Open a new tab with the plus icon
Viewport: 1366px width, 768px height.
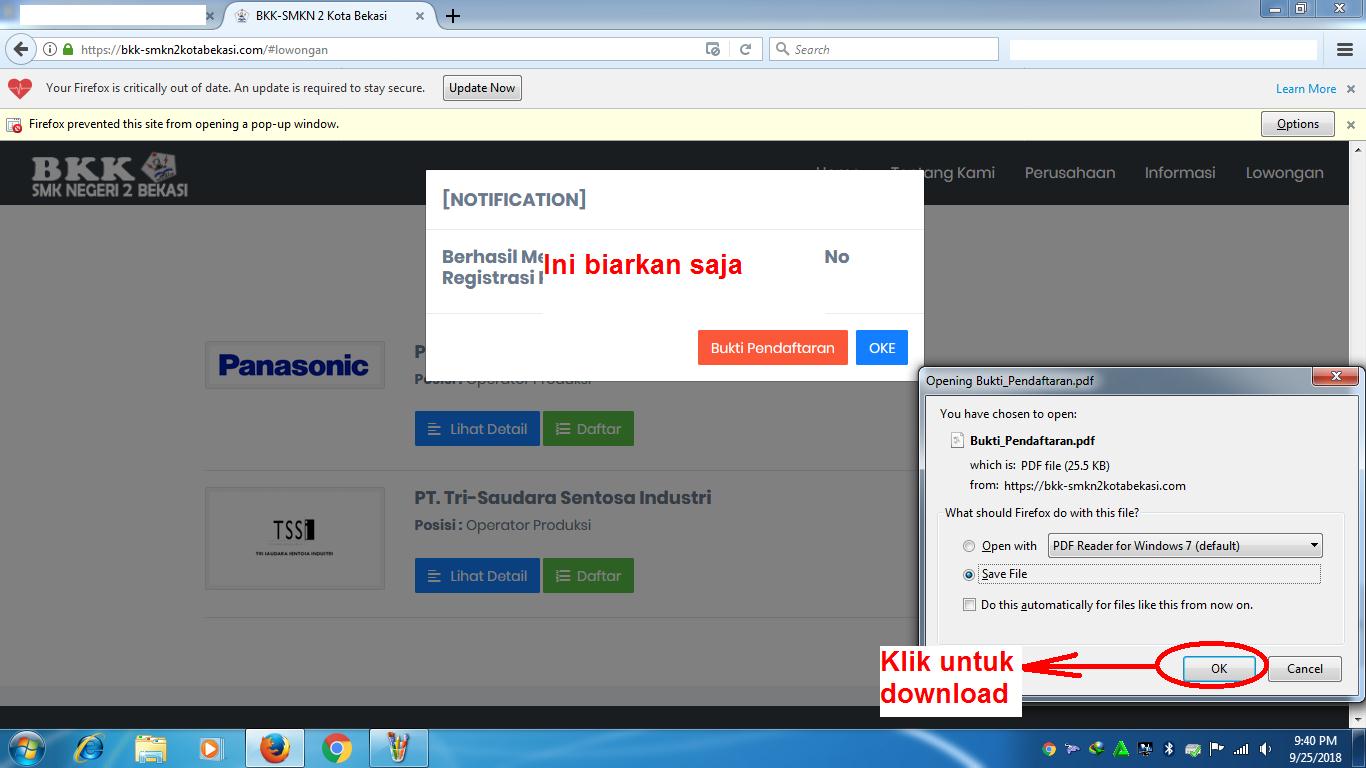[453, 16]
